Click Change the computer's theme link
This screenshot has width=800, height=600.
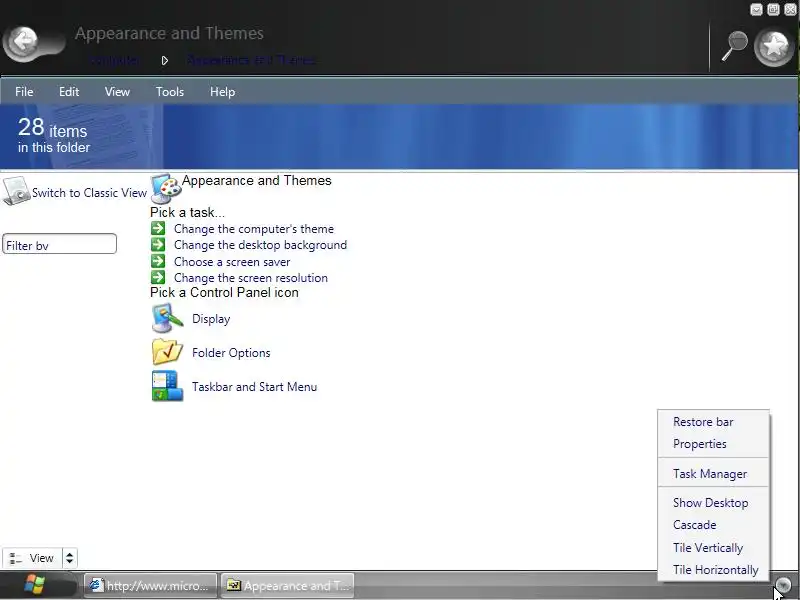pyautogui.click(x=254, y=229)
